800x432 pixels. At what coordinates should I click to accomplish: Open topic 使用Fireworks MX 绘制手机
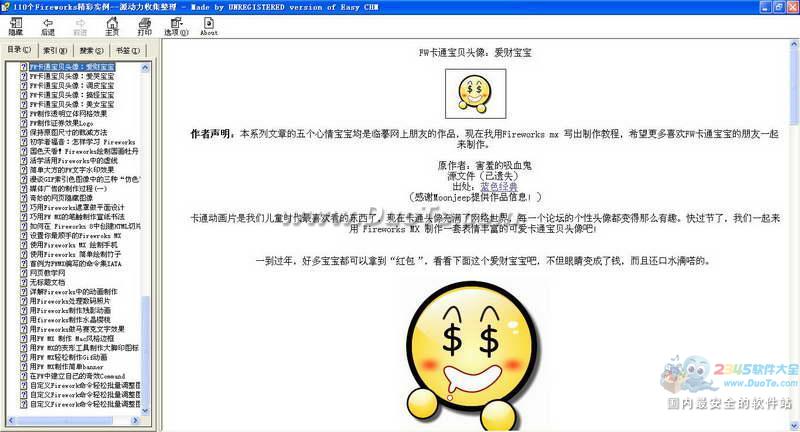[x=73, y=244]
